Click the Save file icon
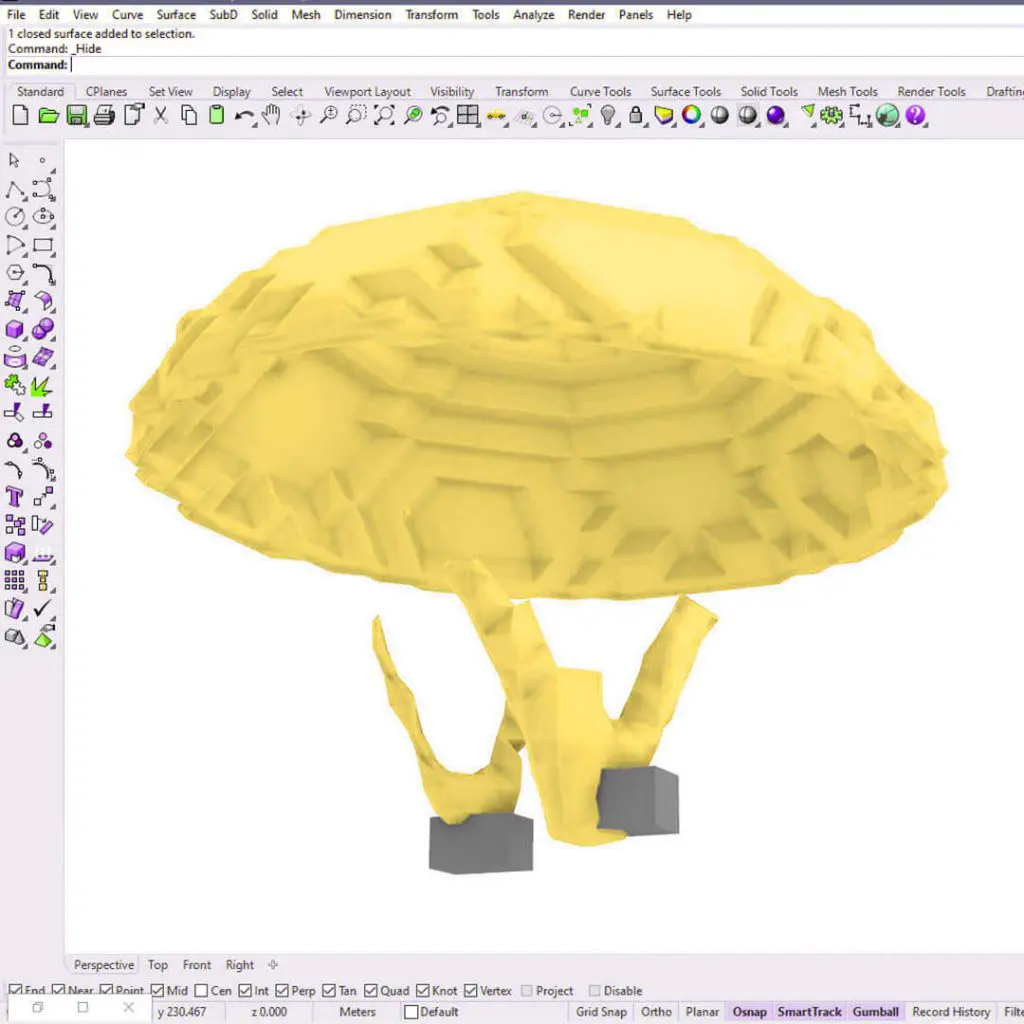This screenshot has height=1024, width=1024. point(76,116)
